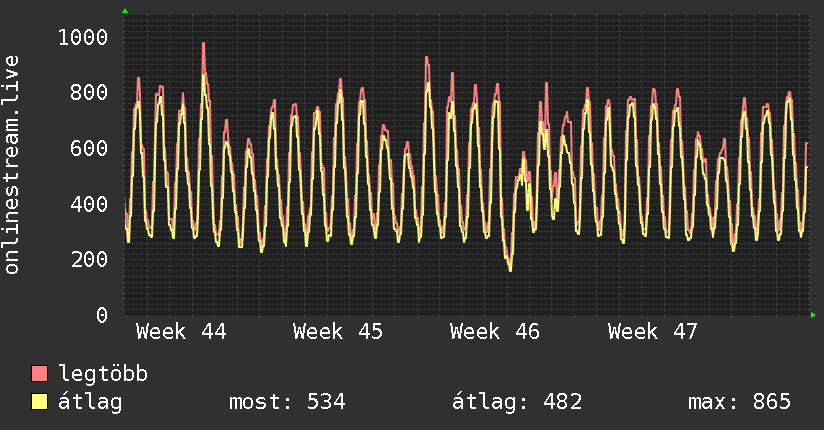824x430 pixels.
Task: Click the 'most: 534' value
Action: tap(287, 402)
